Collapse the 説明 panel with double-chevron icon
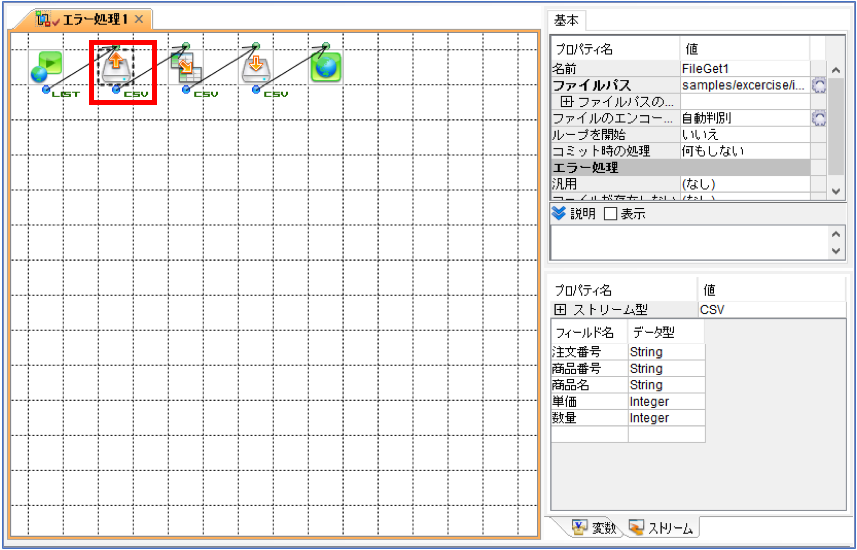The height and width of the screenshot is (550, 857). pyautogui.click(x=559, y=214)
